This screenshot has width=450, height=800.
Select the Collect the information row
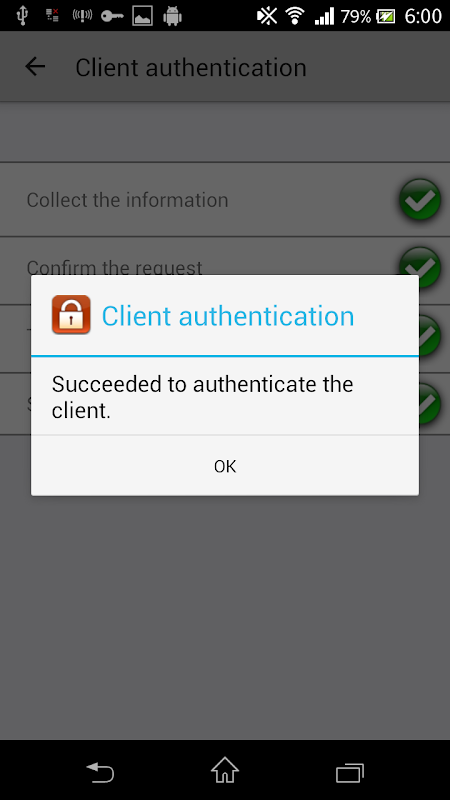tap(225, 199)
